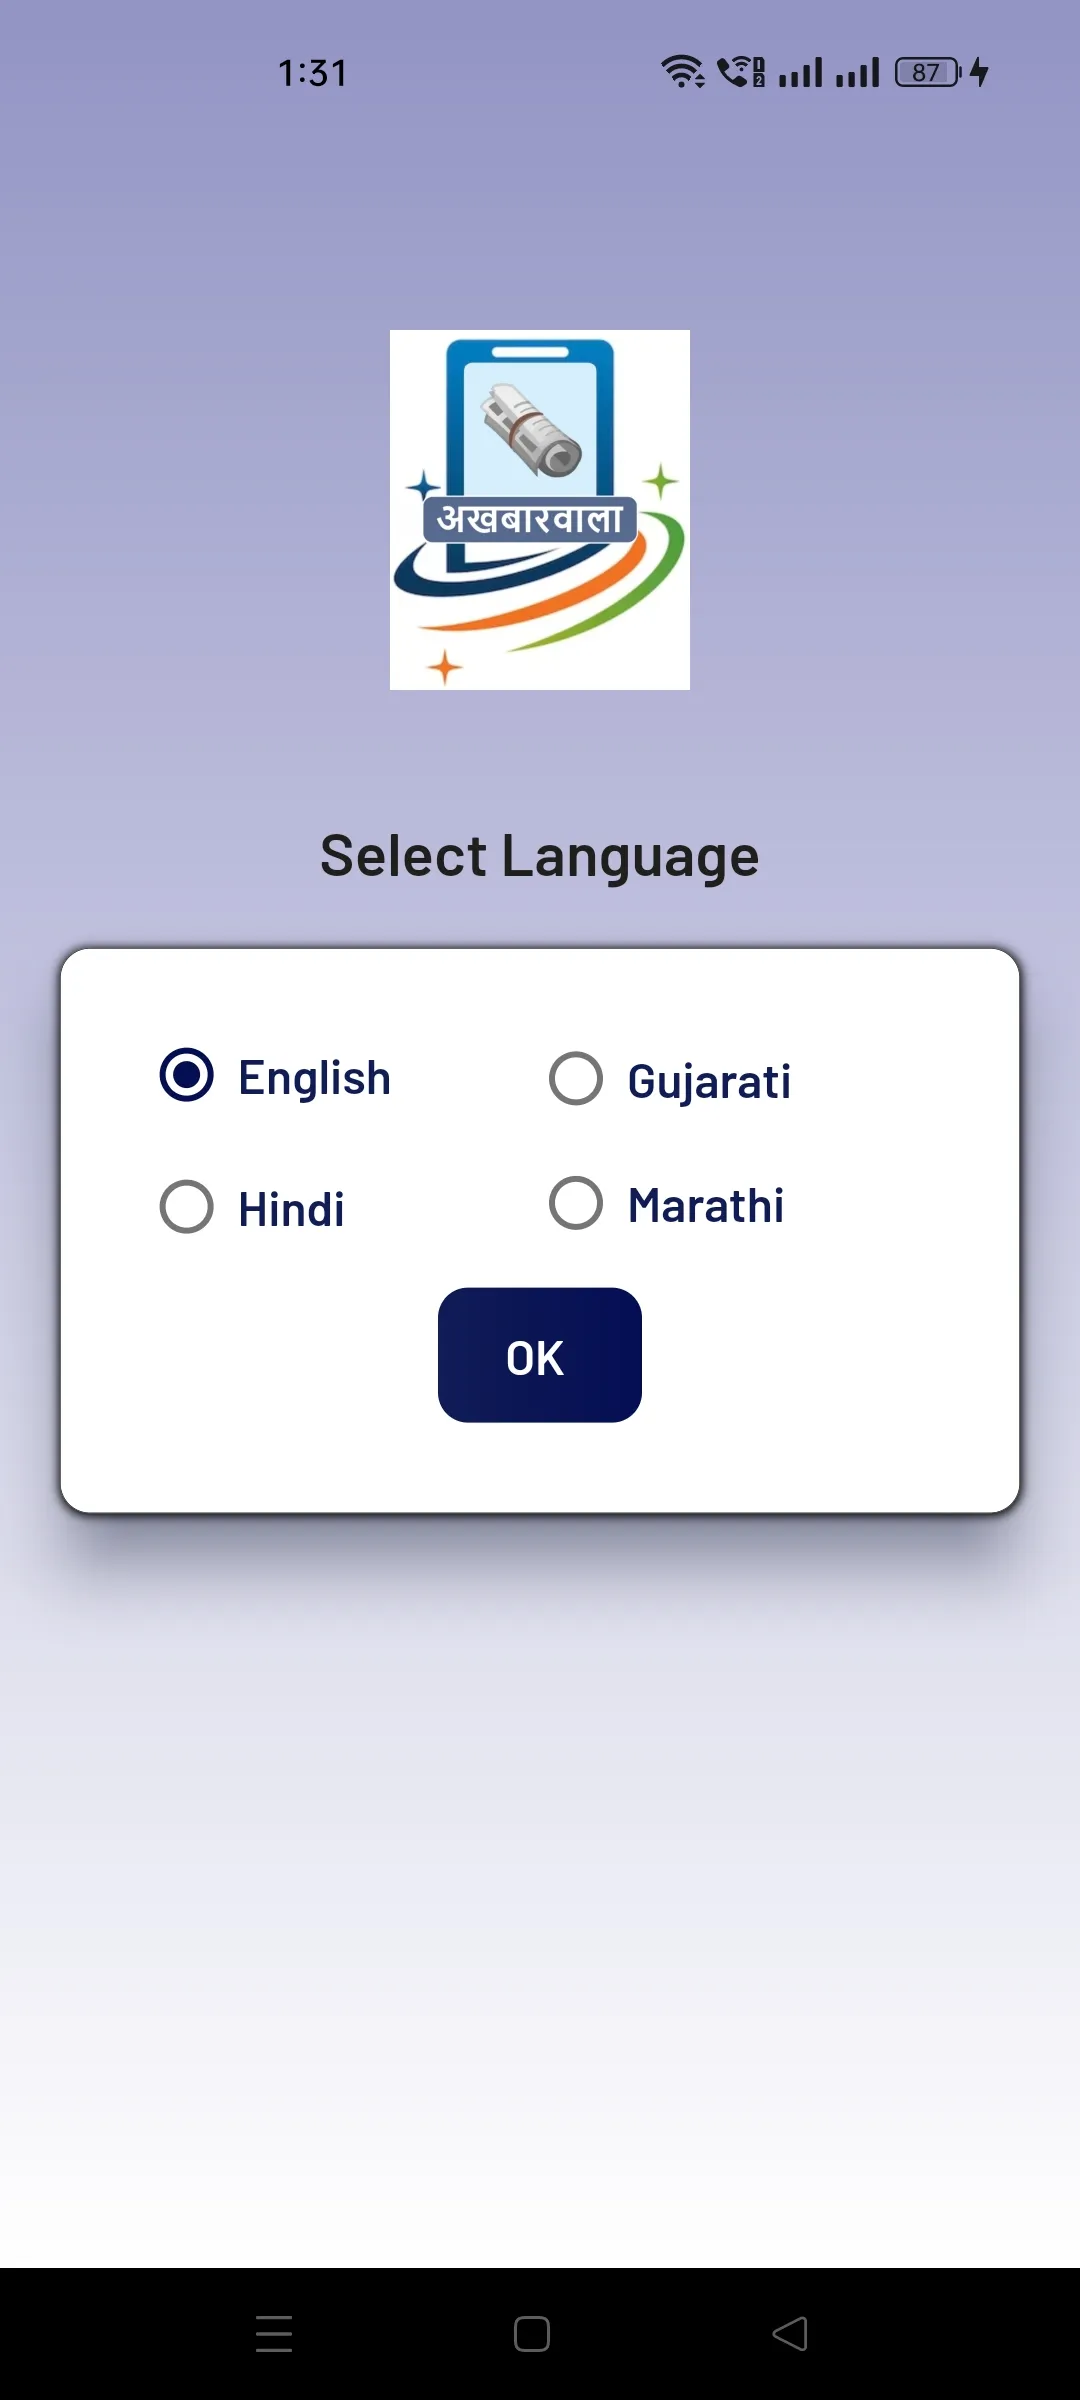Tap the Select Language heading

point(540,857)
